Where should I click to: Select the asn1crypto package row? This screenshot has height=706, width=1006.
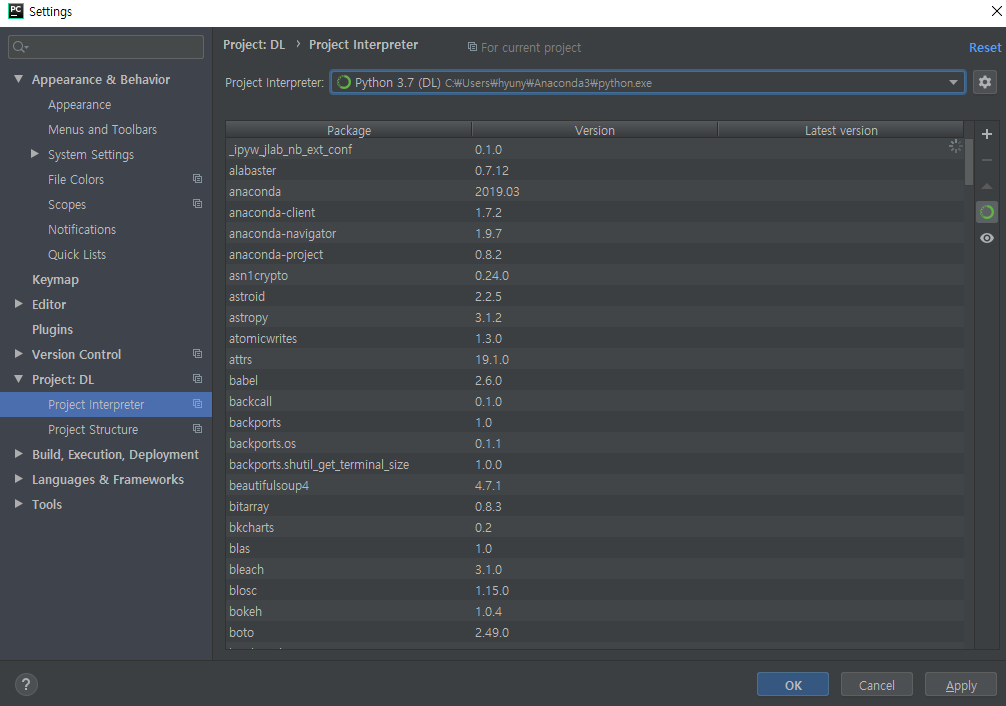click(x=595, y=276)
